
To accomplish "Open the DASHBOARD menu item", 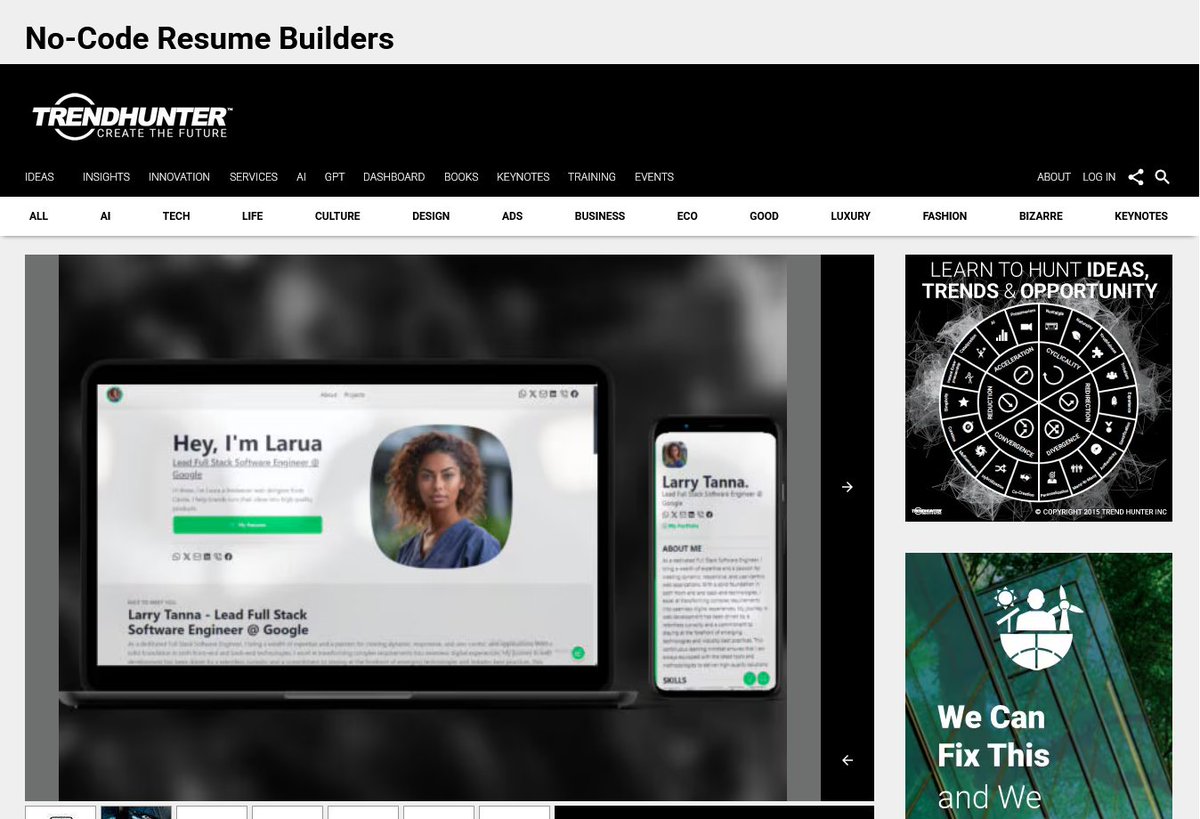I will (x=394, y=177).
